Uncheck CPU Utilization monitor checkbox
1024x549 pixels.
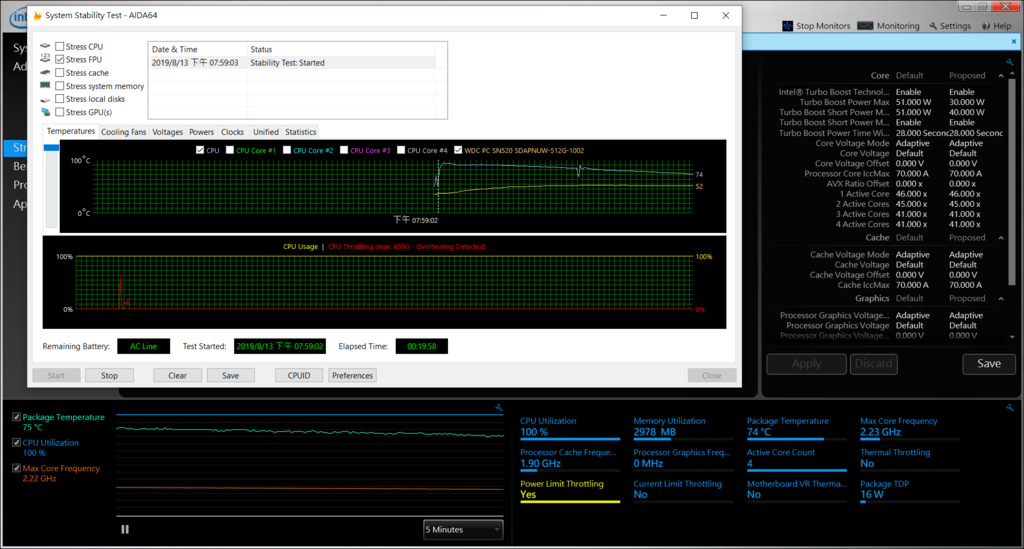(x=16, y=442)
